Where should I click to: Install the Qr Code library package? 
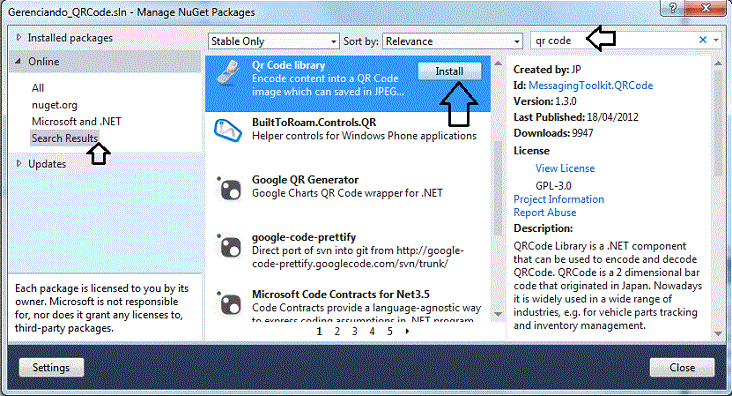[449, 71]
